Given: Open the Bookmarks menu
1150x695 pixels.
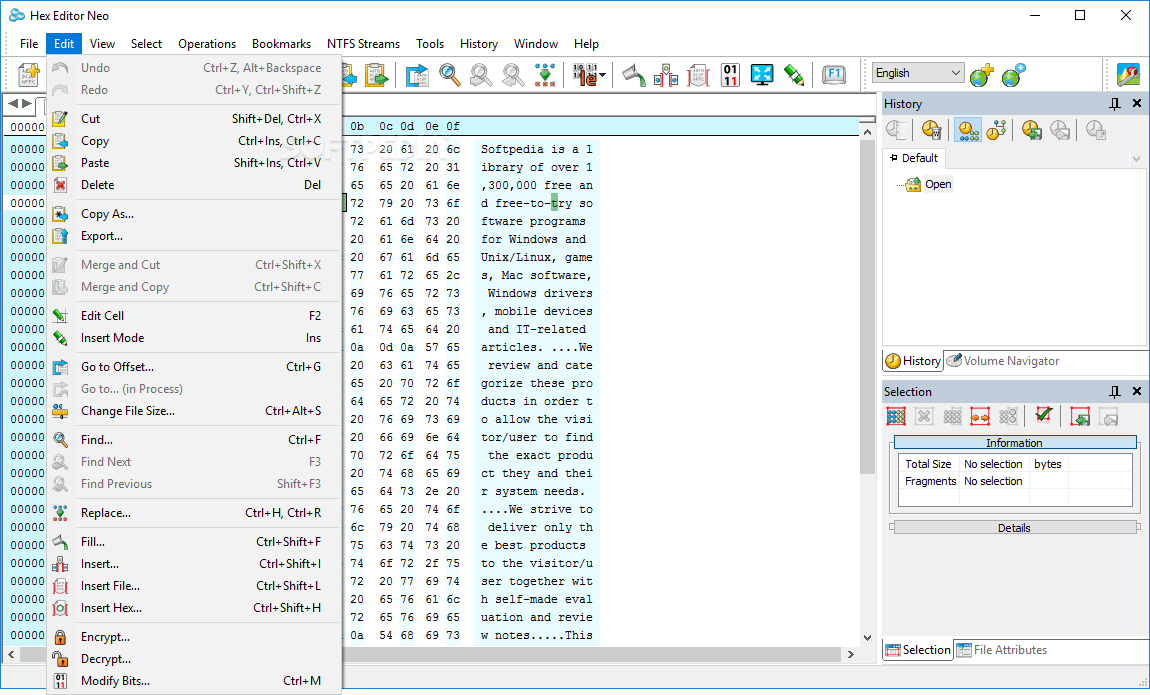Looking at the screenshot, I should (x=281, y=44).
